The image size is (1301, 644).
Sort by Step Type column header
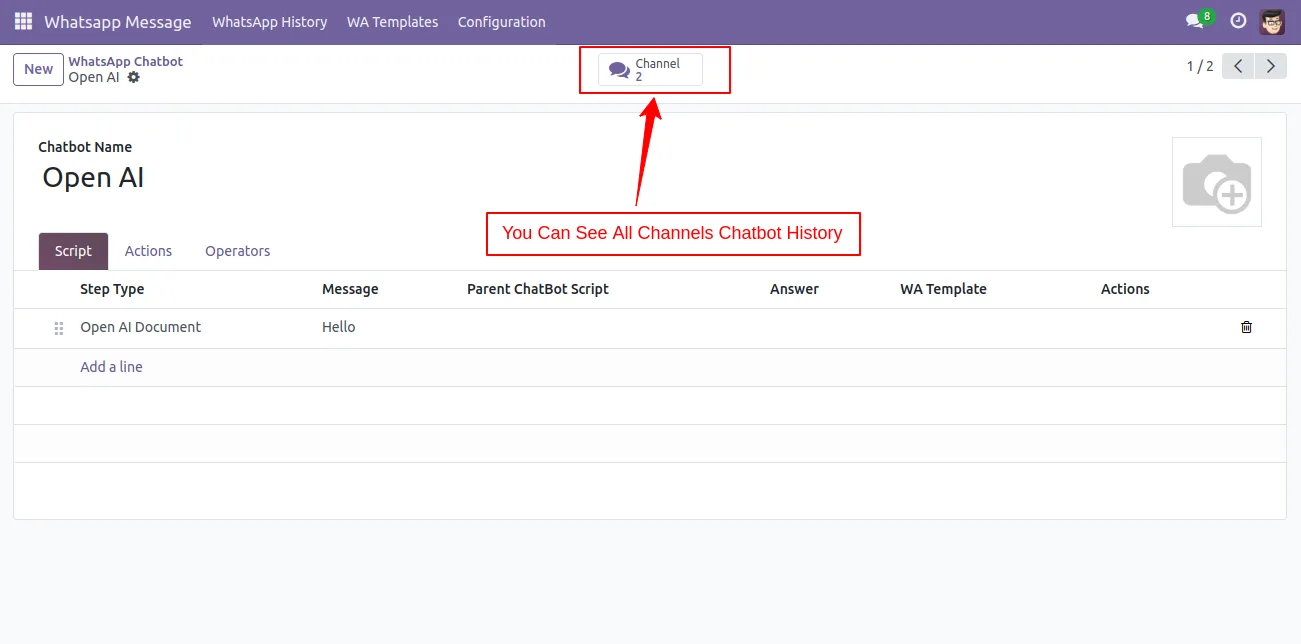(112, 289)
